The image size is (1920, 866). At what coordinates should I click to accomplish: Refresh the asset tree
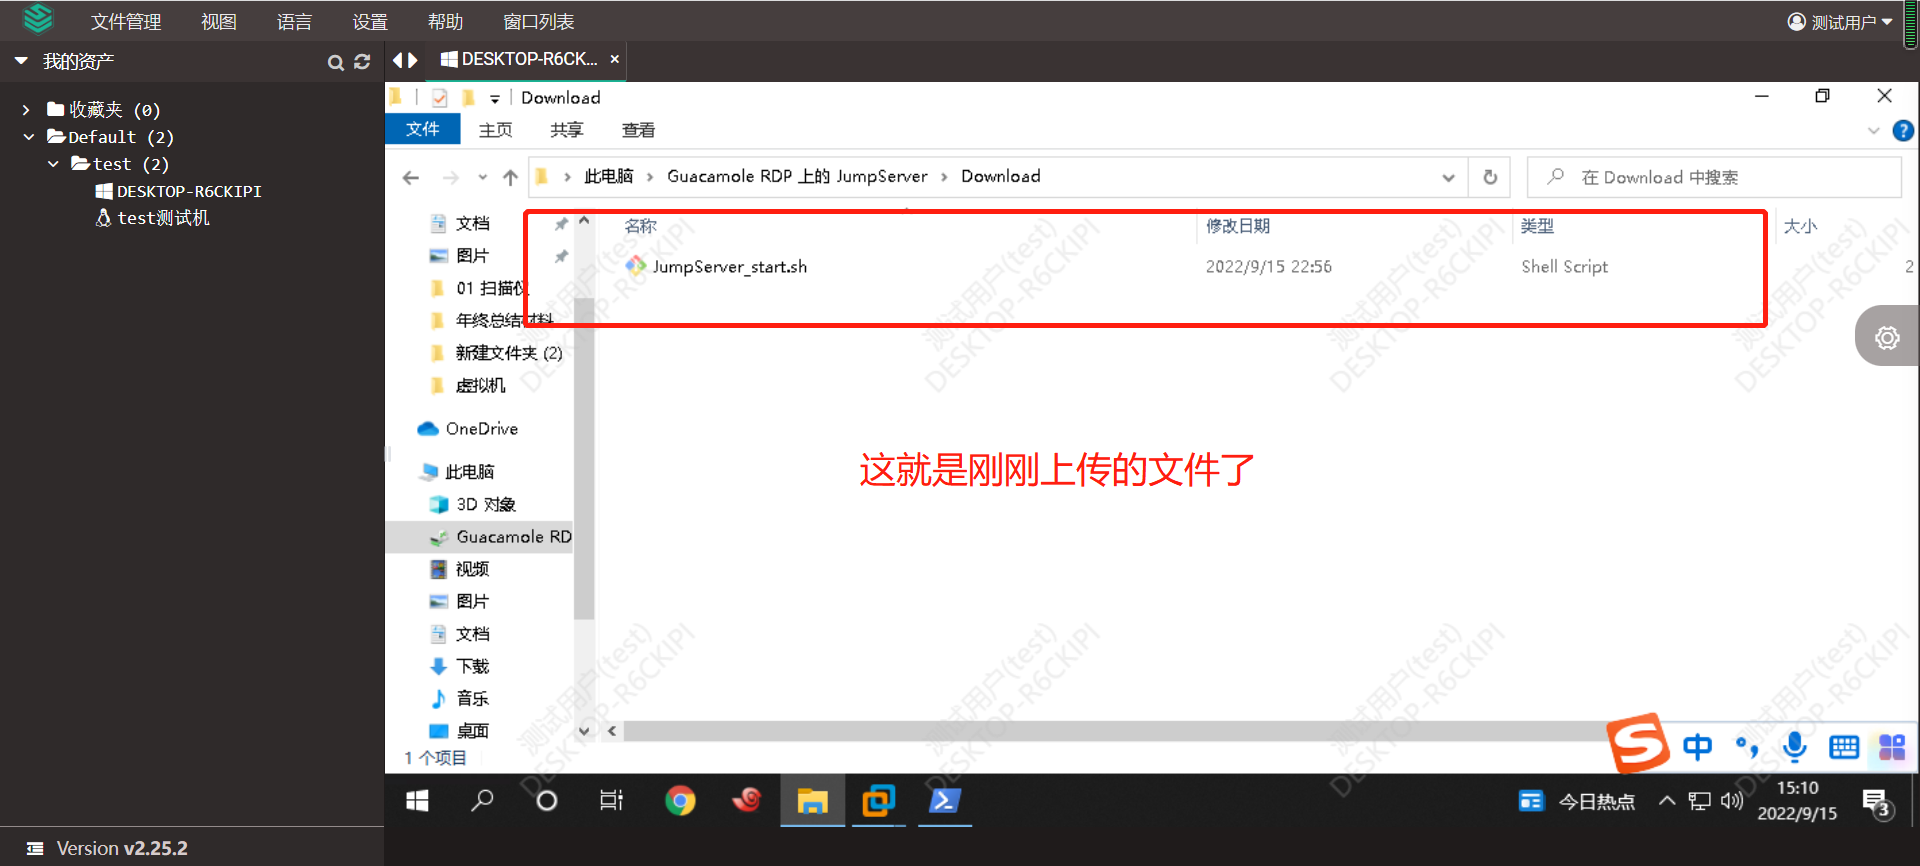(x=362, y=62)
